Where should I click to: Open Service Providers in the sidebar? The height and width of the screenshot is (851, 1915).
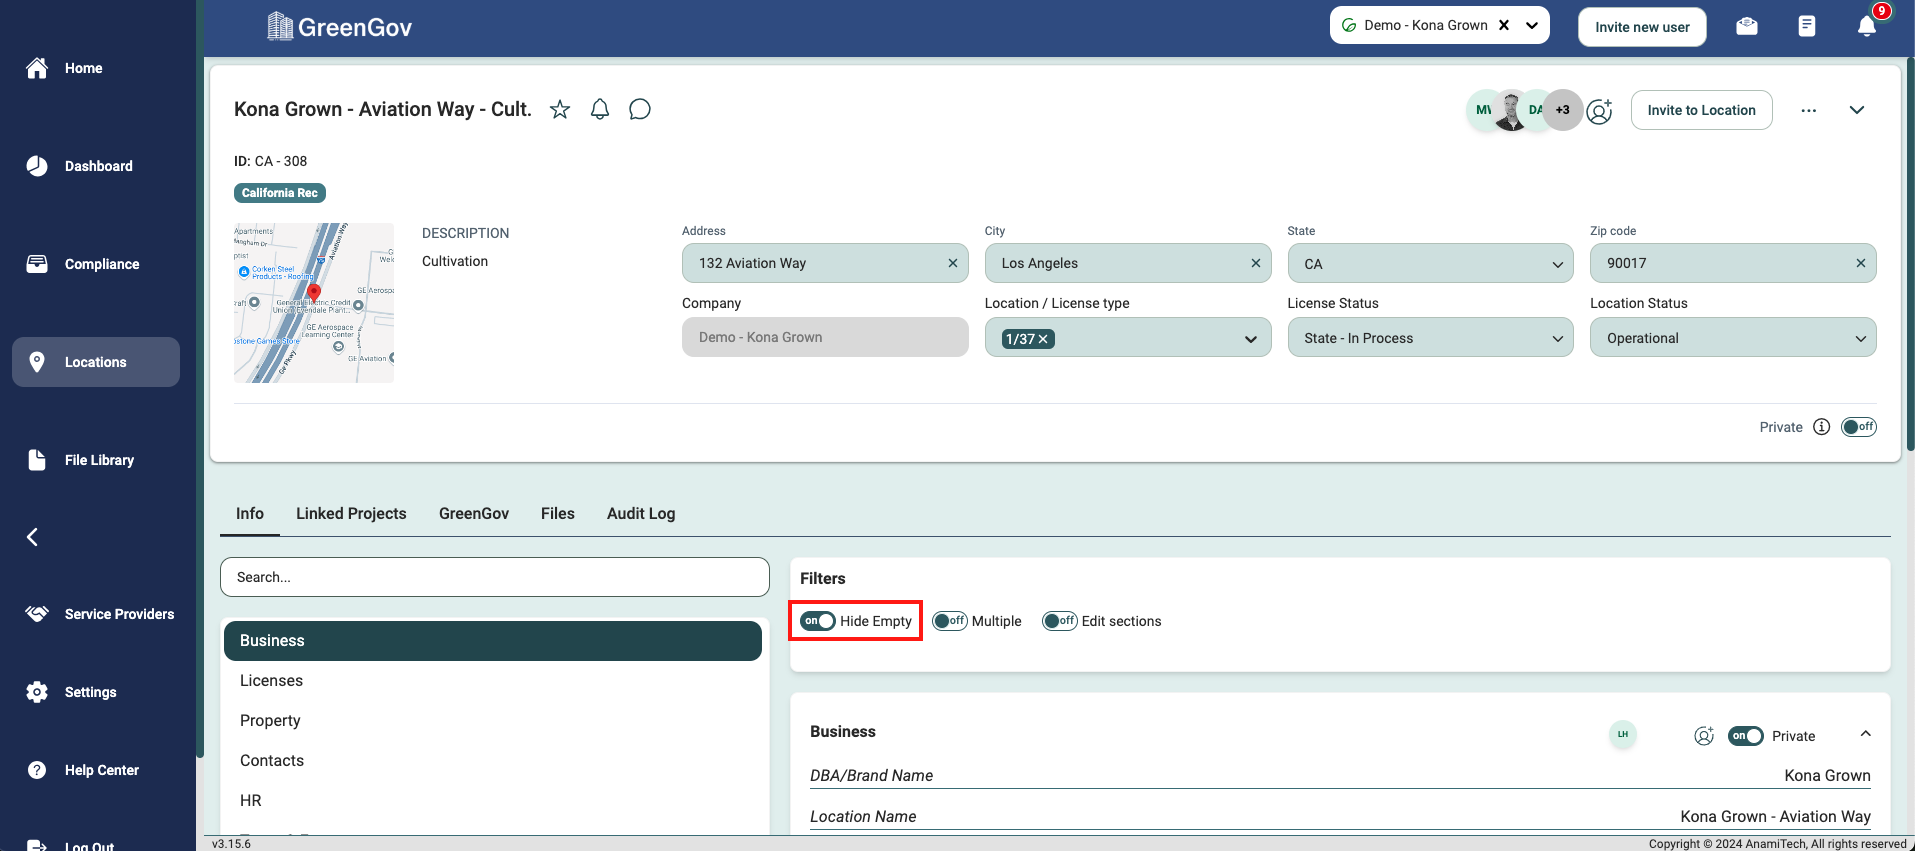tap(99, 614)
